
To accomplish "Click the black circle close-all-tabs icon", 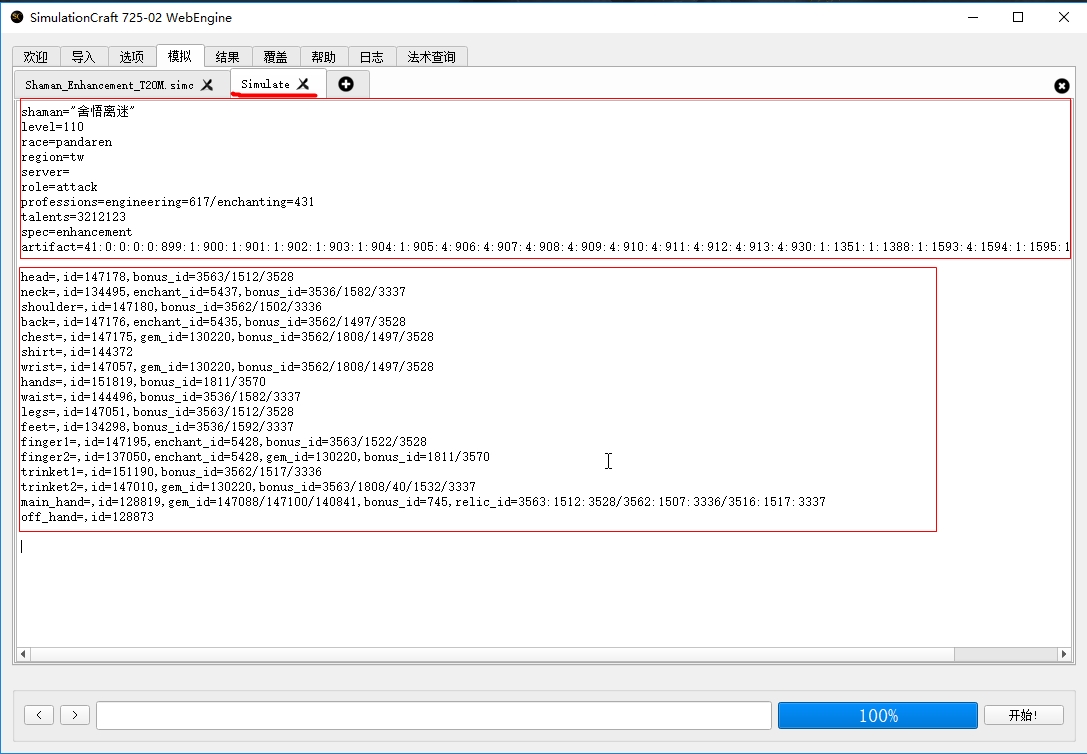I will pos(1061,86).
